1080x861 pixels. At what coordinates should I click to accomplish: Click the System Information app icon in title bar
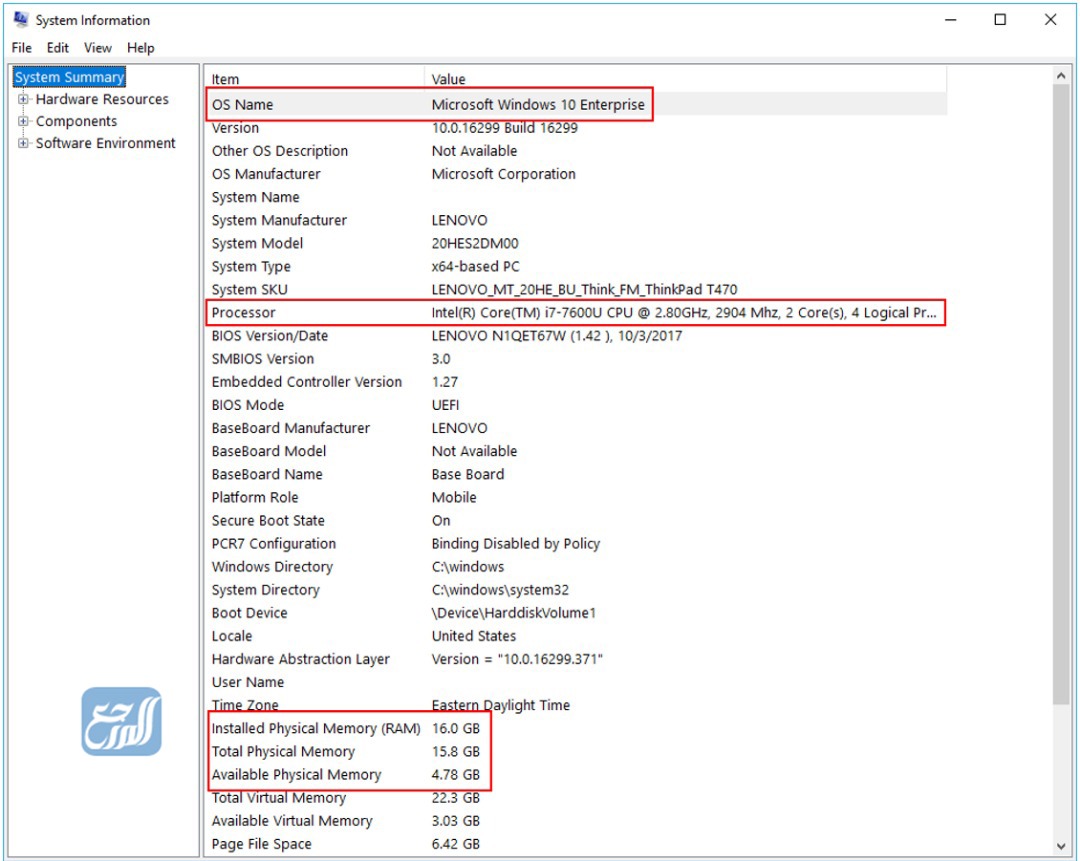(20, 20)
